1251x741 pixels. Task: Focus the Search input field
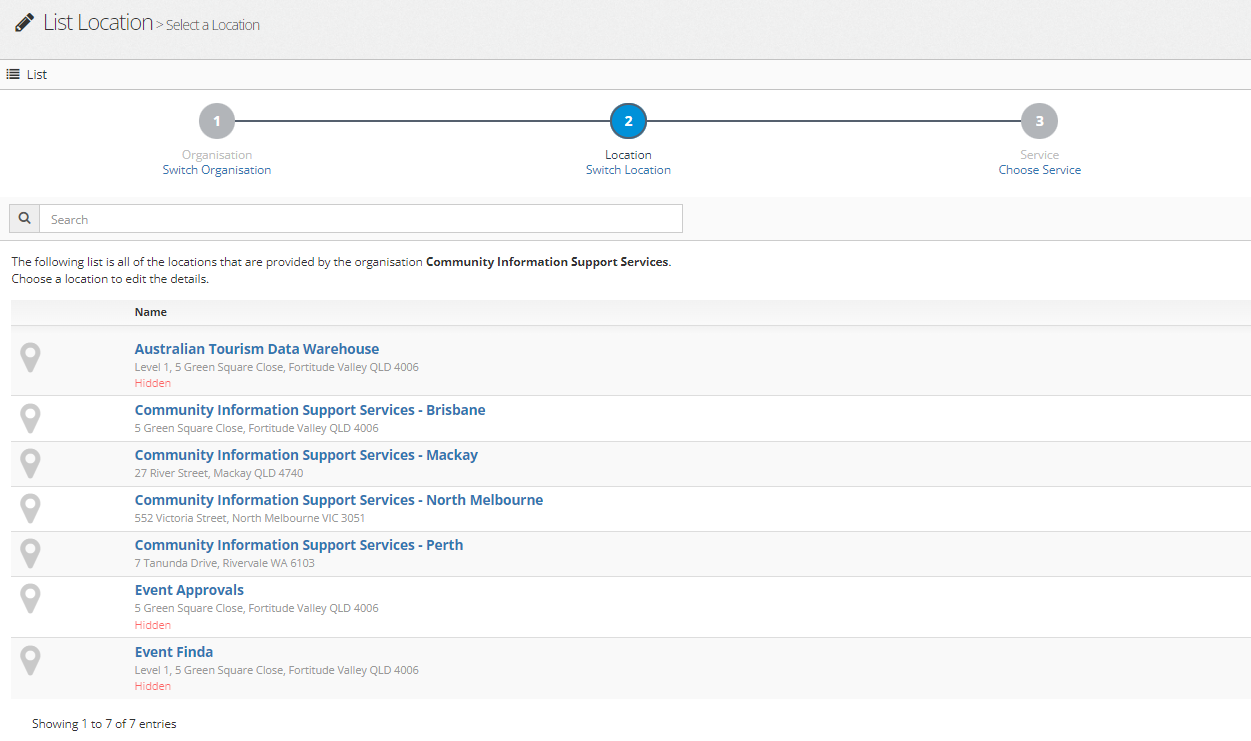pos(360,219)
